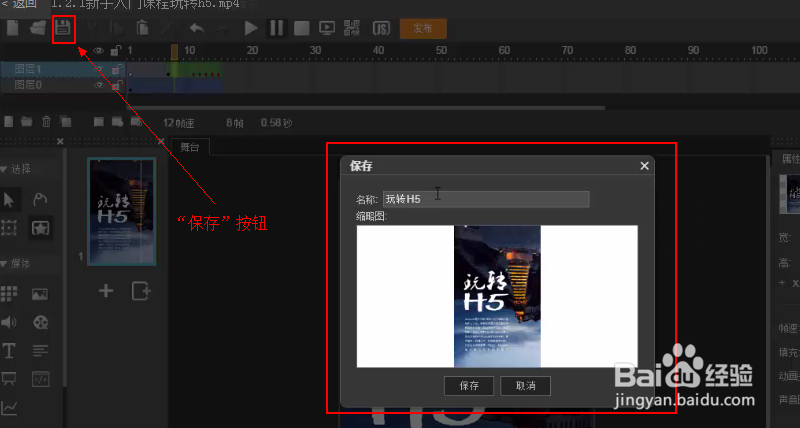The width and height of the screenshot is (800, 428).
Task: Click the layer folder icon below timeline
Action: pos(27,121)
